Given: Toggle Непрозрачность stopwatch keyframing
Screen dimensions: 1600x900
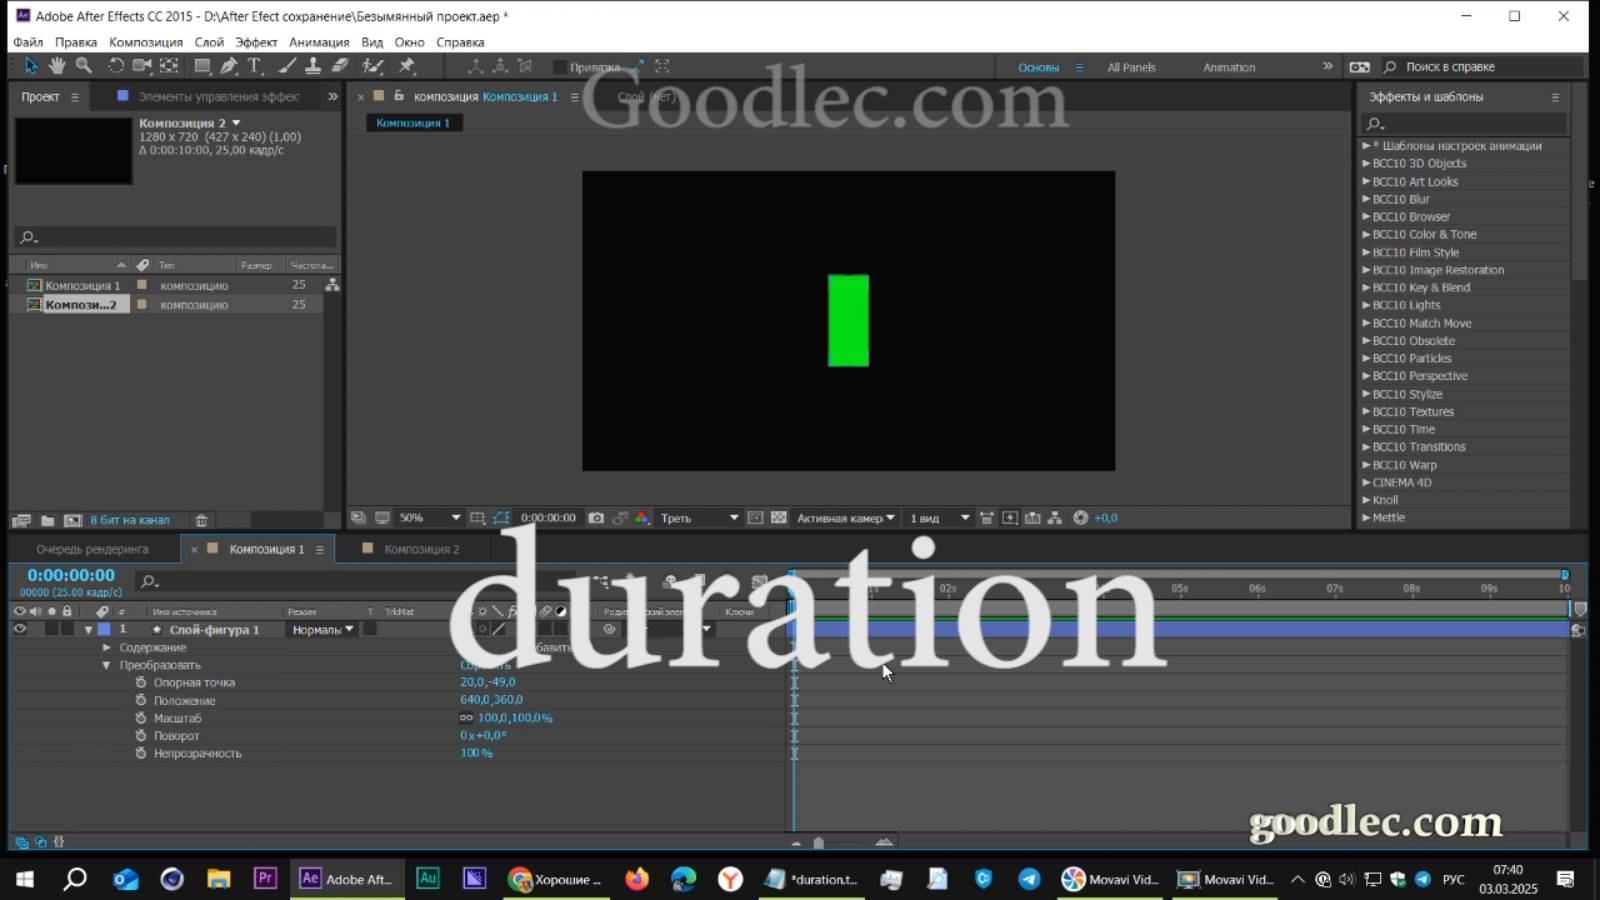Looking at the screenshot, I should [x=141, y=753].
